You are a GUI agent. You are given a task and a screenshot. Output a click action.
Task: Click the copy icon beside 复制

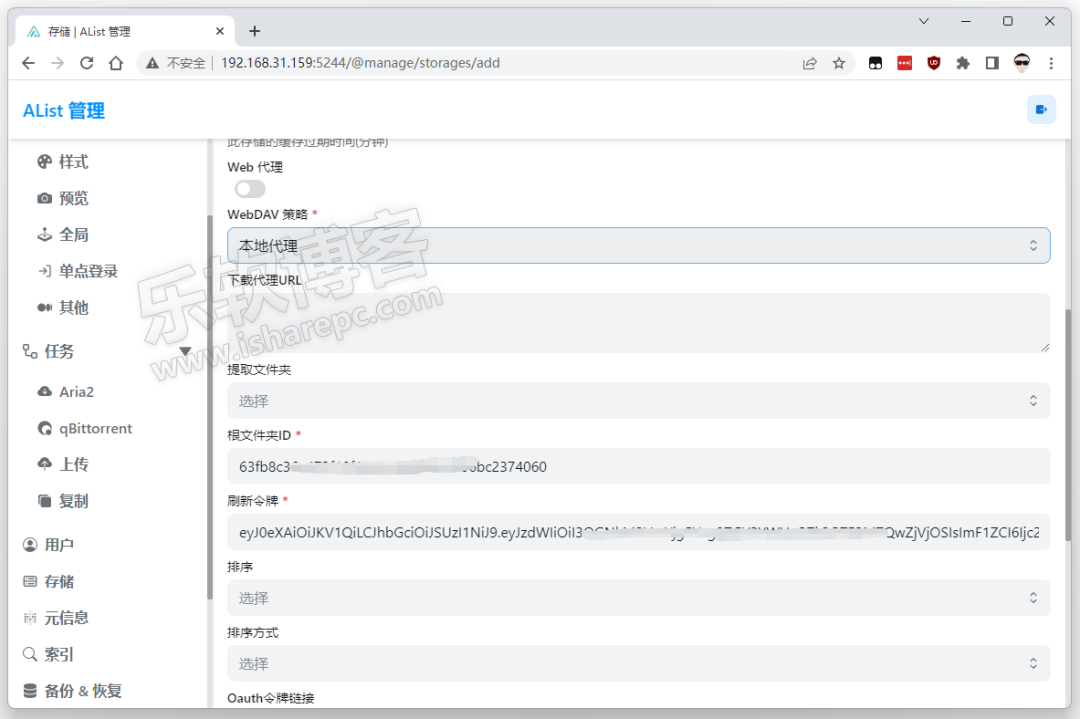(x=45, y=501)
